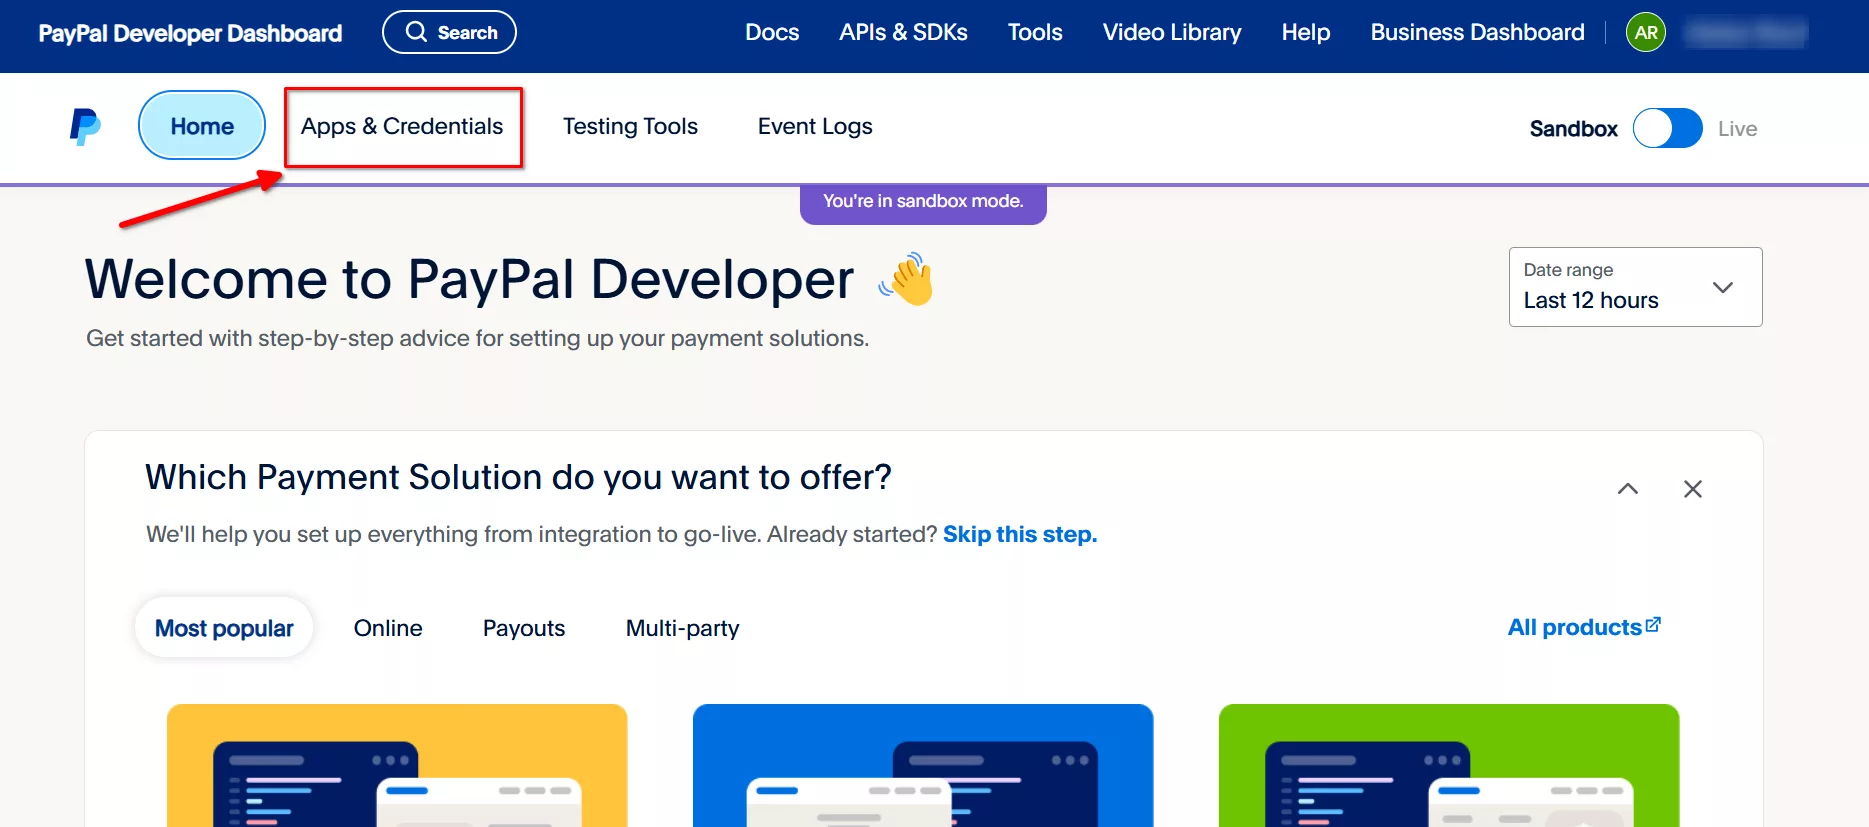Open the Apps & Credentials tab

click(402, 127)
